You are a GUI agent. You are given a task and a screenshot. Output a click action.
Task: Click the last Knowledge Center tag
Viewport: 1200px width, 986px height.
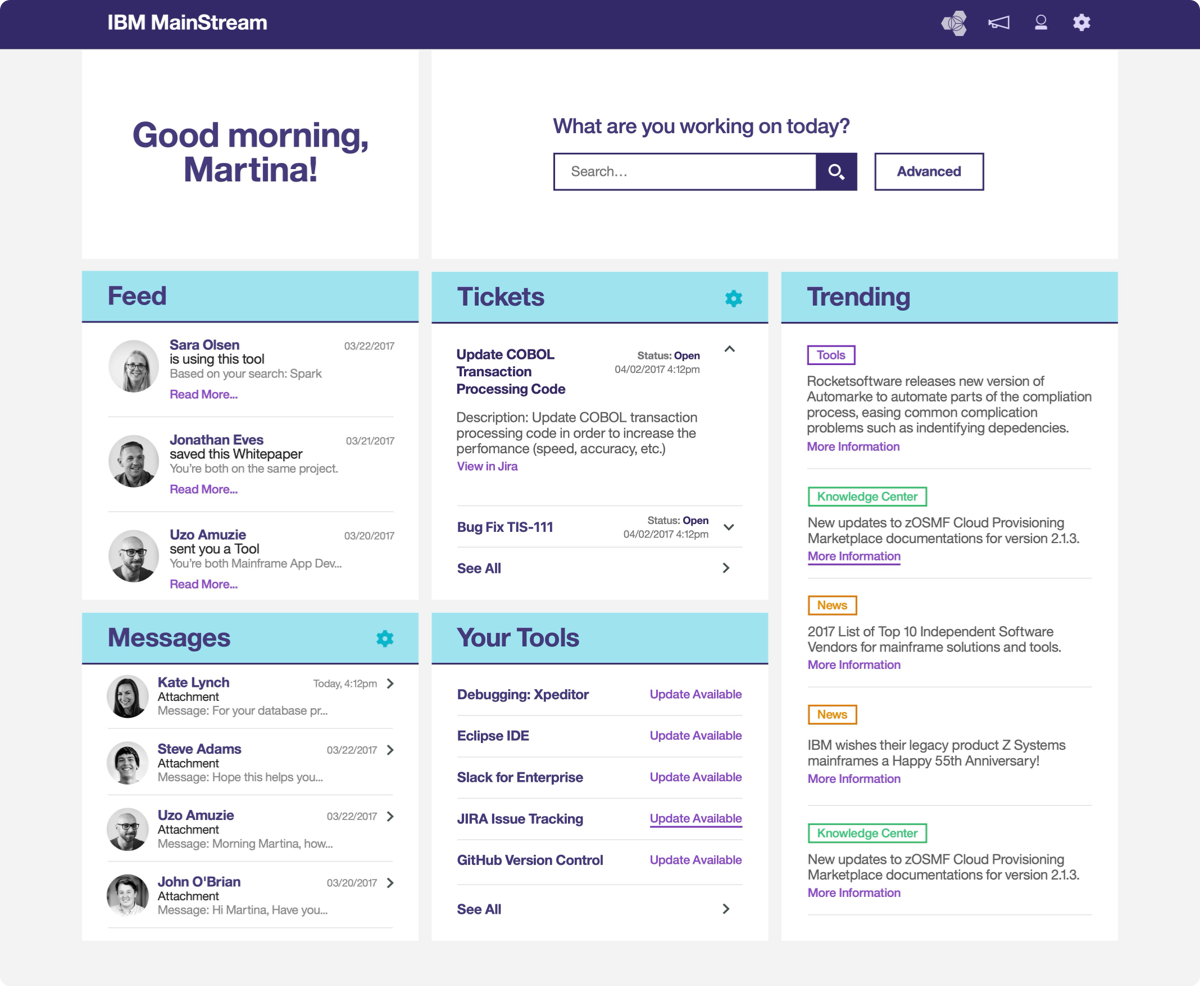tap(867, 833)
